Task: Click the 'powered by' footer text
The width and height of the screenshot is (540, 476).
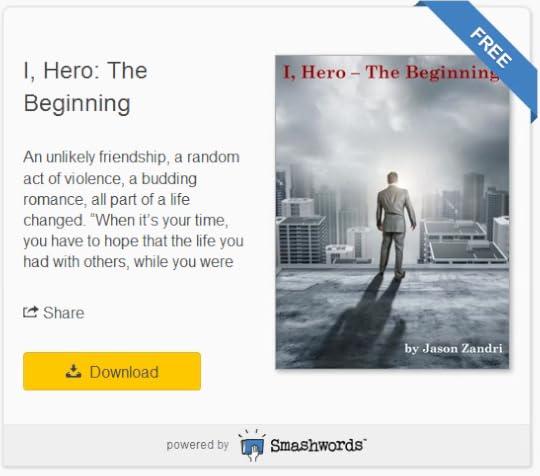Action: pos(198,445)
